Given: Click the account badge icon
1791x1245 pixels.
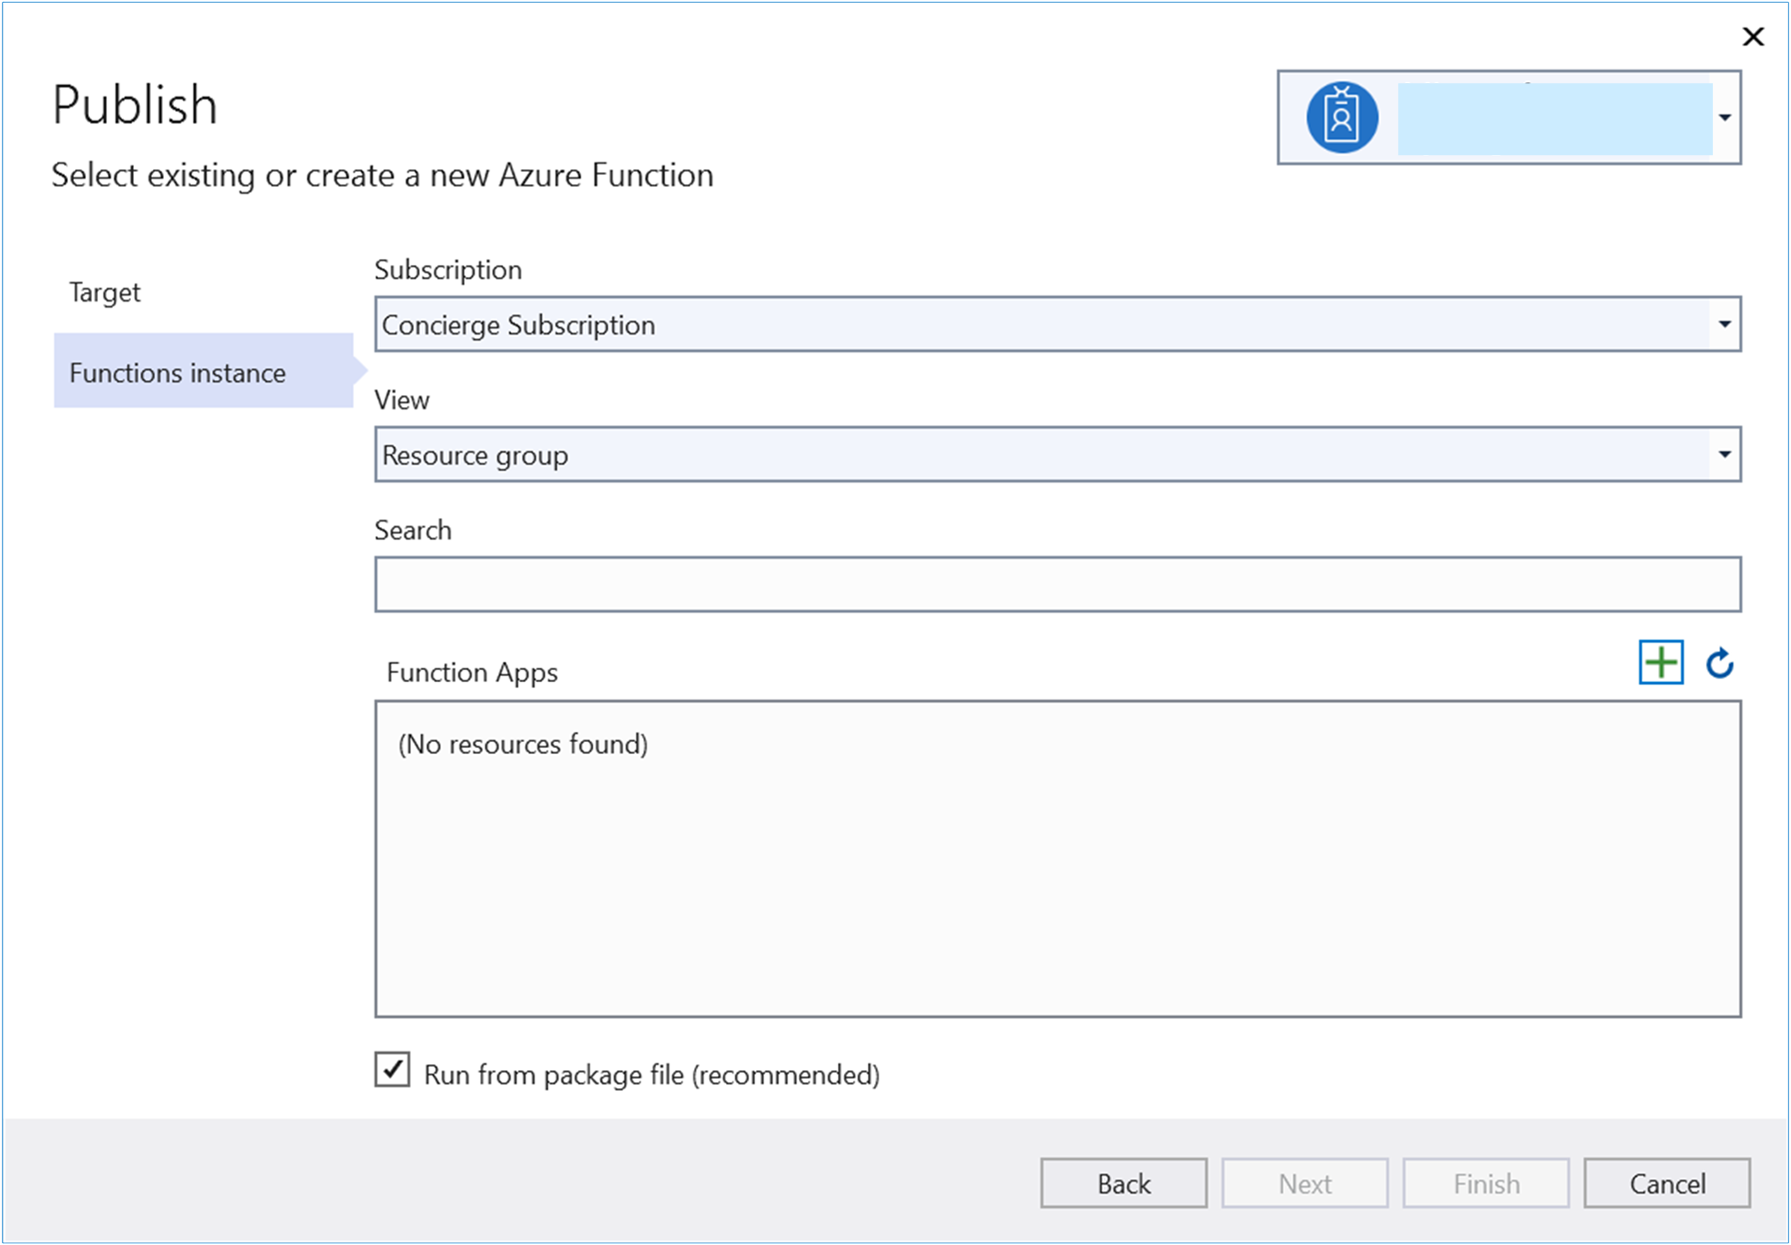Looking at the screenshot, I should click(x=1342, y=117).
